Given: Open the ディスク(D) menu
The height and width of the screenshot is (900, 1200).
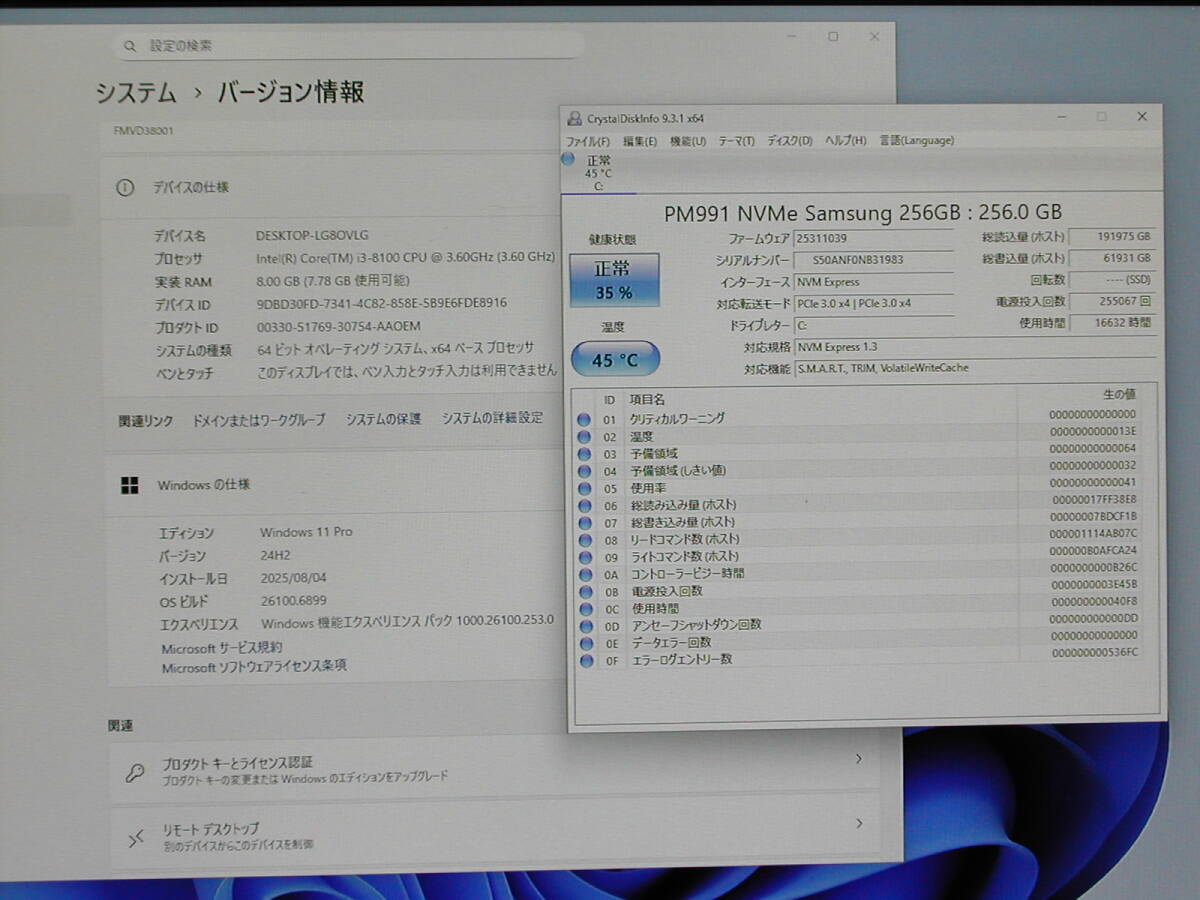Looking at the screenshot, I should [789, 141].
